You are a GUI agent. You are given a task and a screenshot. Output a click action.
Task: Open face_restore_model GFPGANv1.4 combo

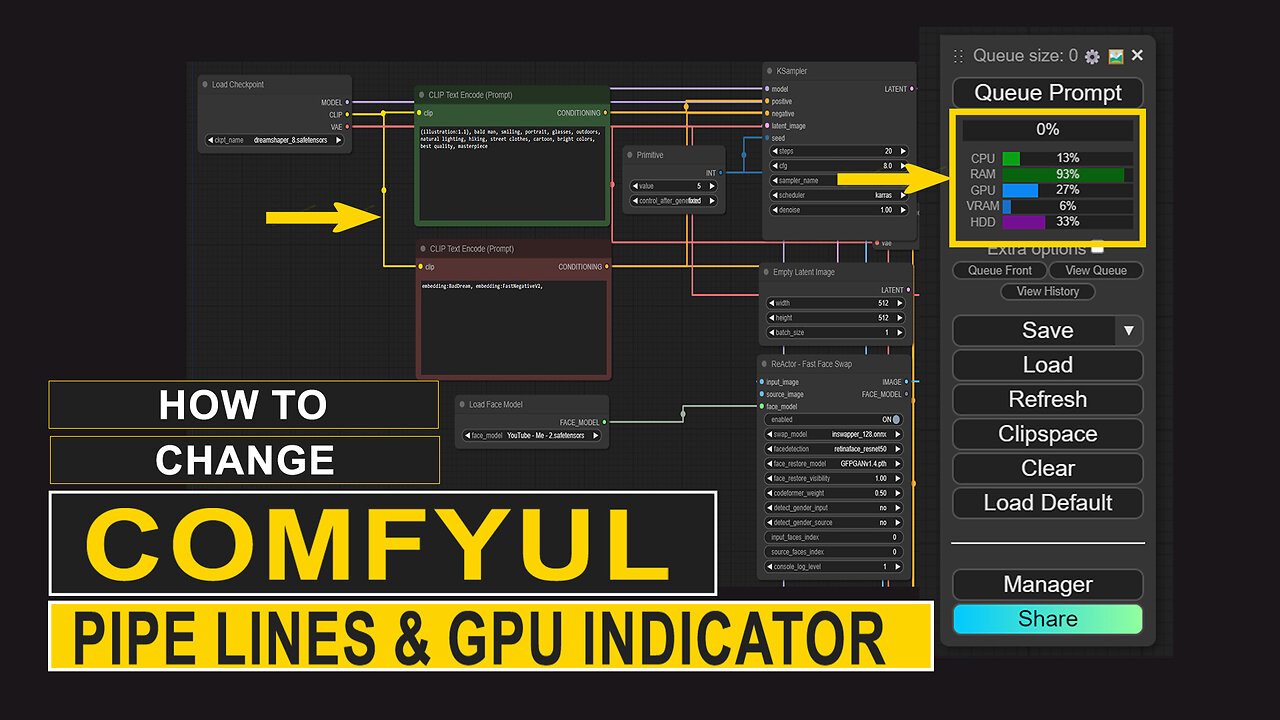(x=834, y=464)
